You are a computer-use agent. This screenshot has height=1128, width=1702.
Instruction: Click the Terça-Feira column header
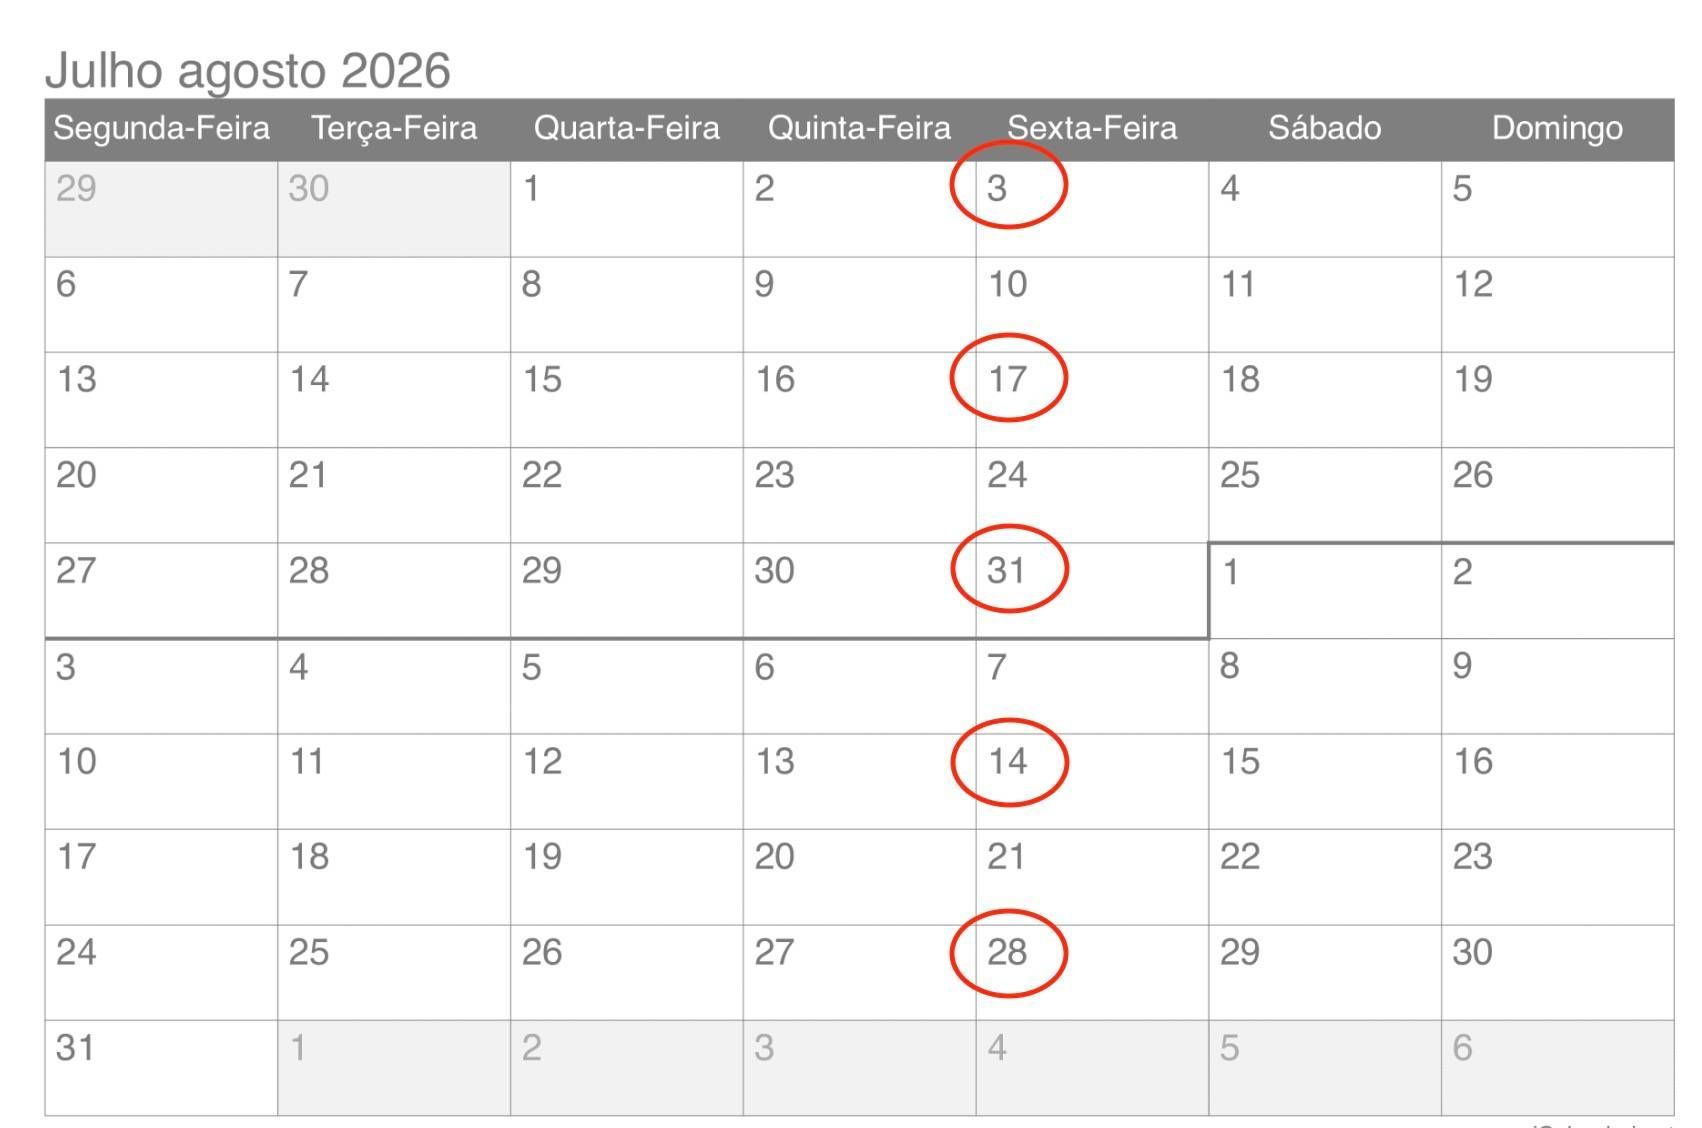tap(394, 128)
